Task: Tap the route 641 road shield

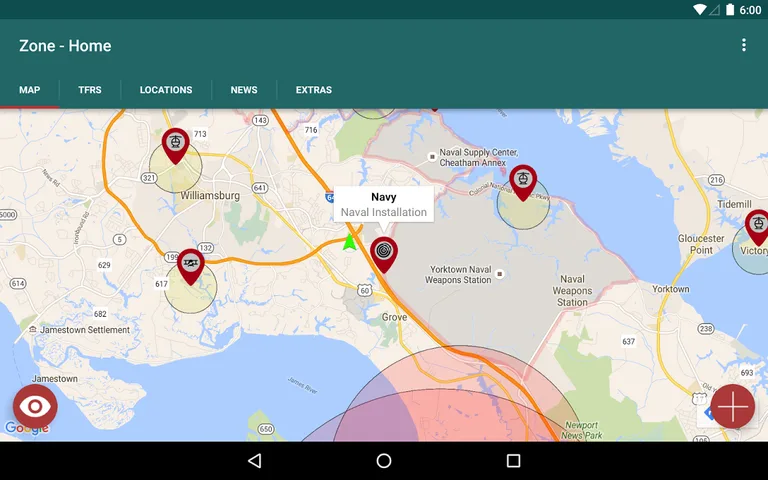Action: [260, 188]
